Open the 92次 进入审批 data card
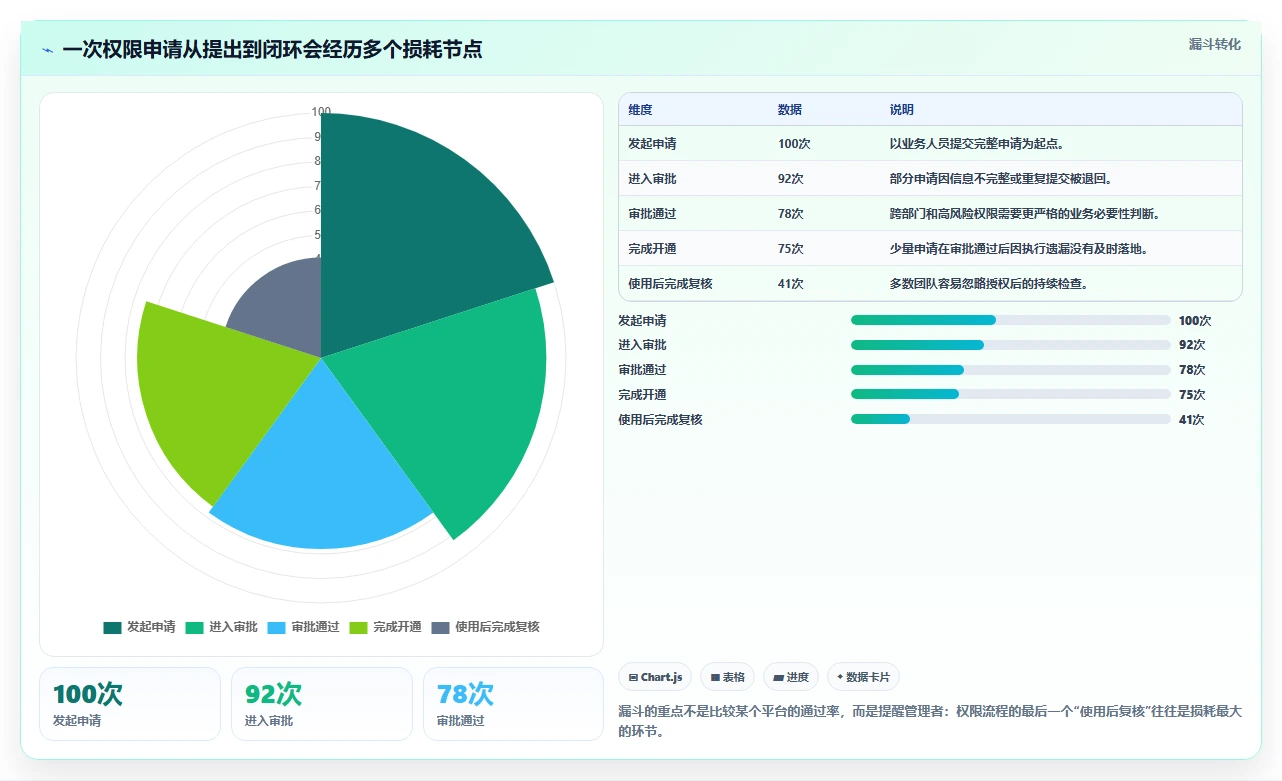Screen dimensions: 1282x781 (x=322, y=704)
